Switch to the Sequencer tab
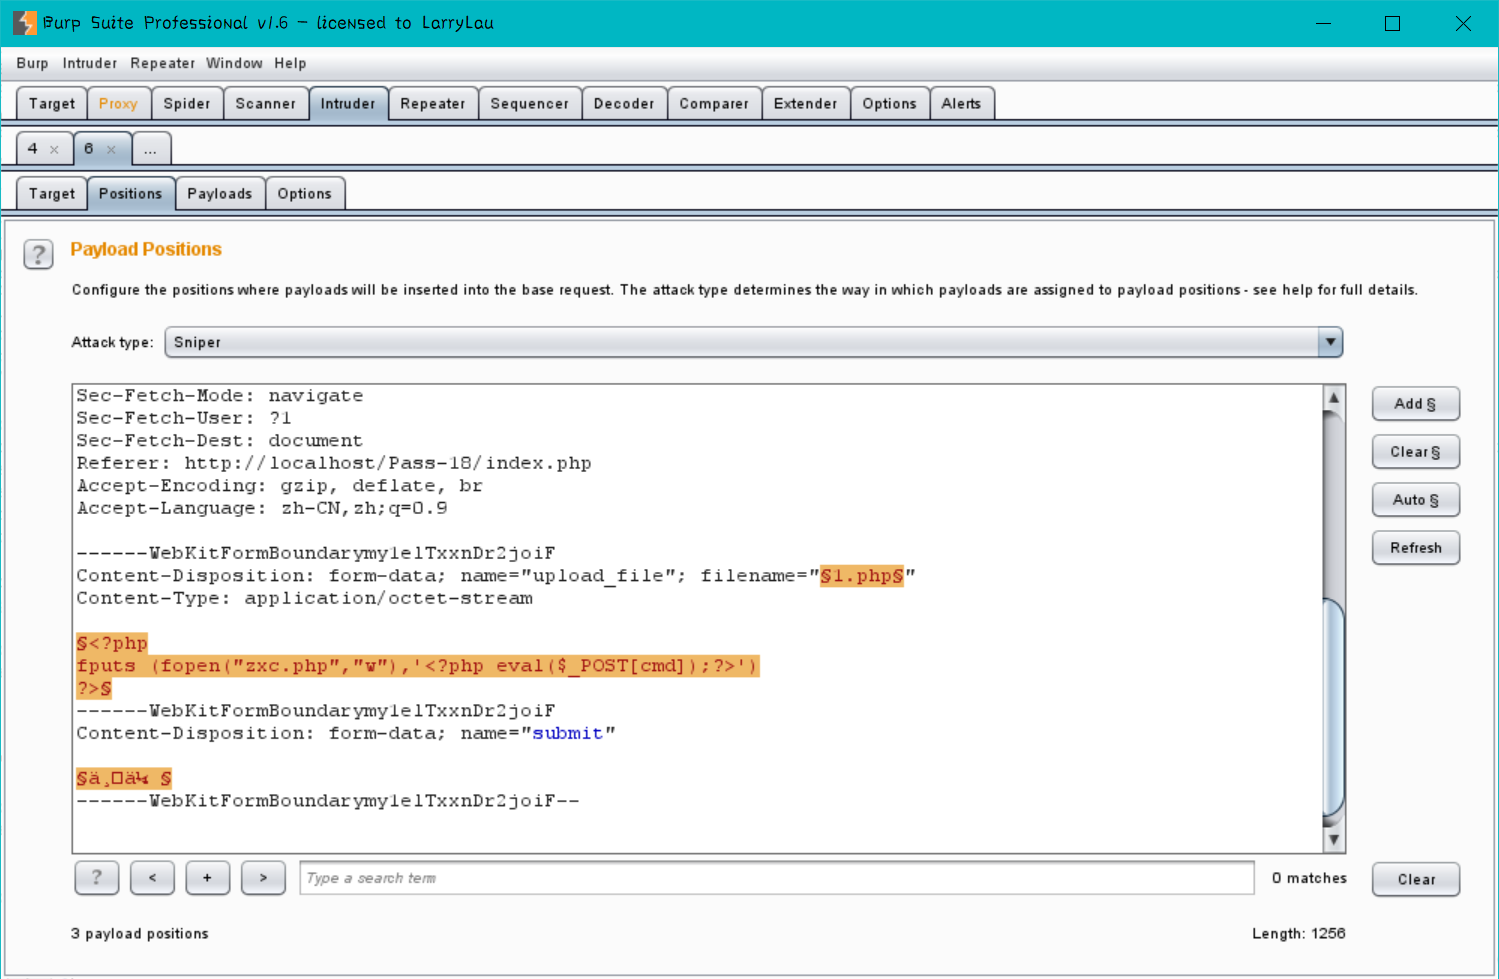 530,104
